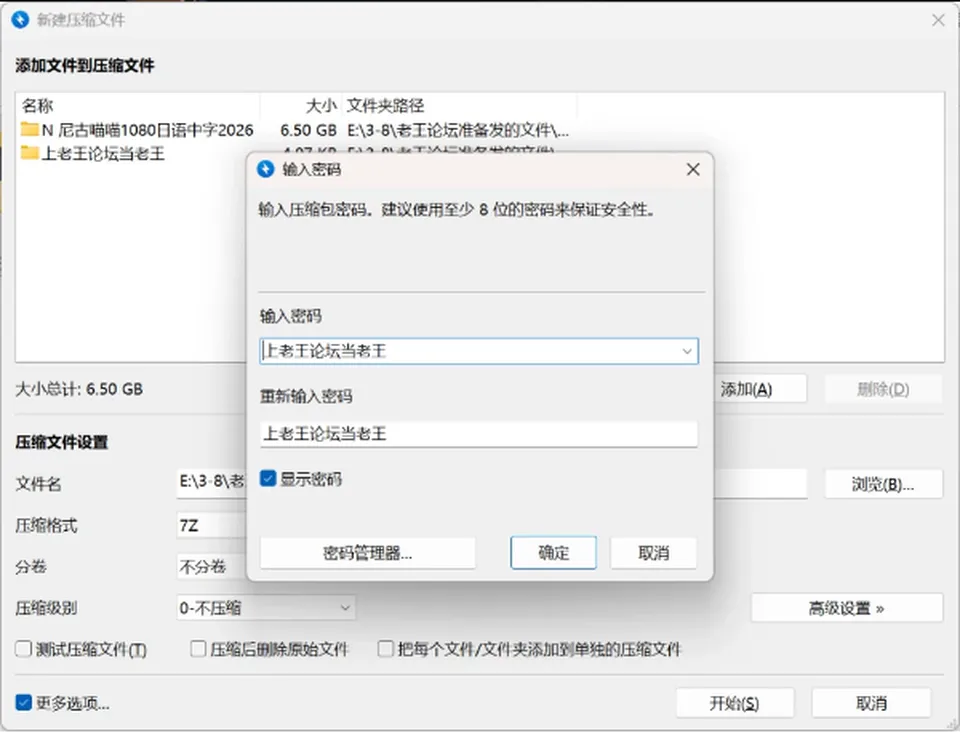The width and height of the screenshot is (960, 733).
Task: Click the 添加(A) button
Action: (x=760, y=389)
